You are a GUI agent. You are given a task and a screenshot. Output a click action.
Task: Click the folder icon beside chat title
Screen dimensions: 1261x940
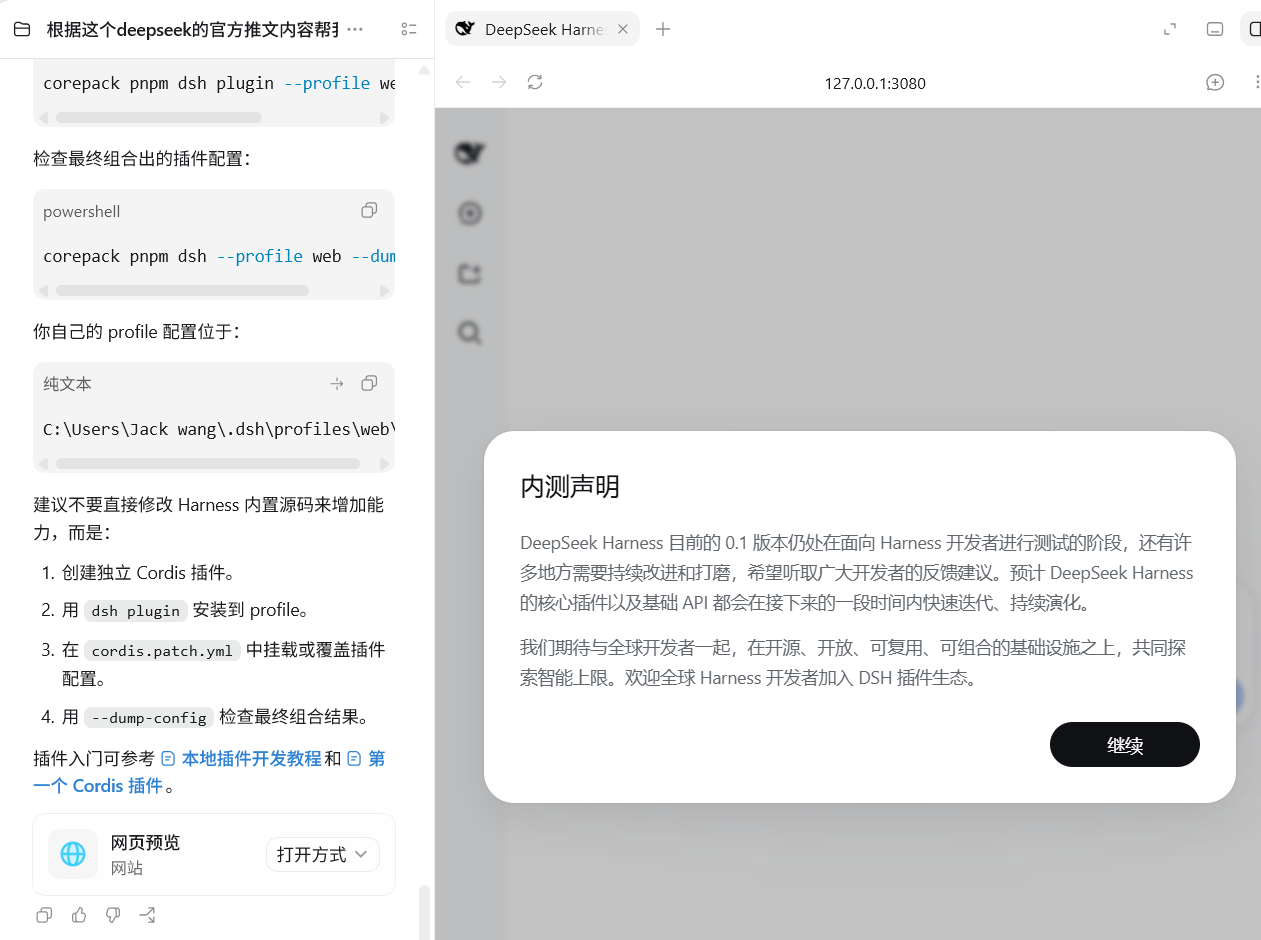point(22,30)
